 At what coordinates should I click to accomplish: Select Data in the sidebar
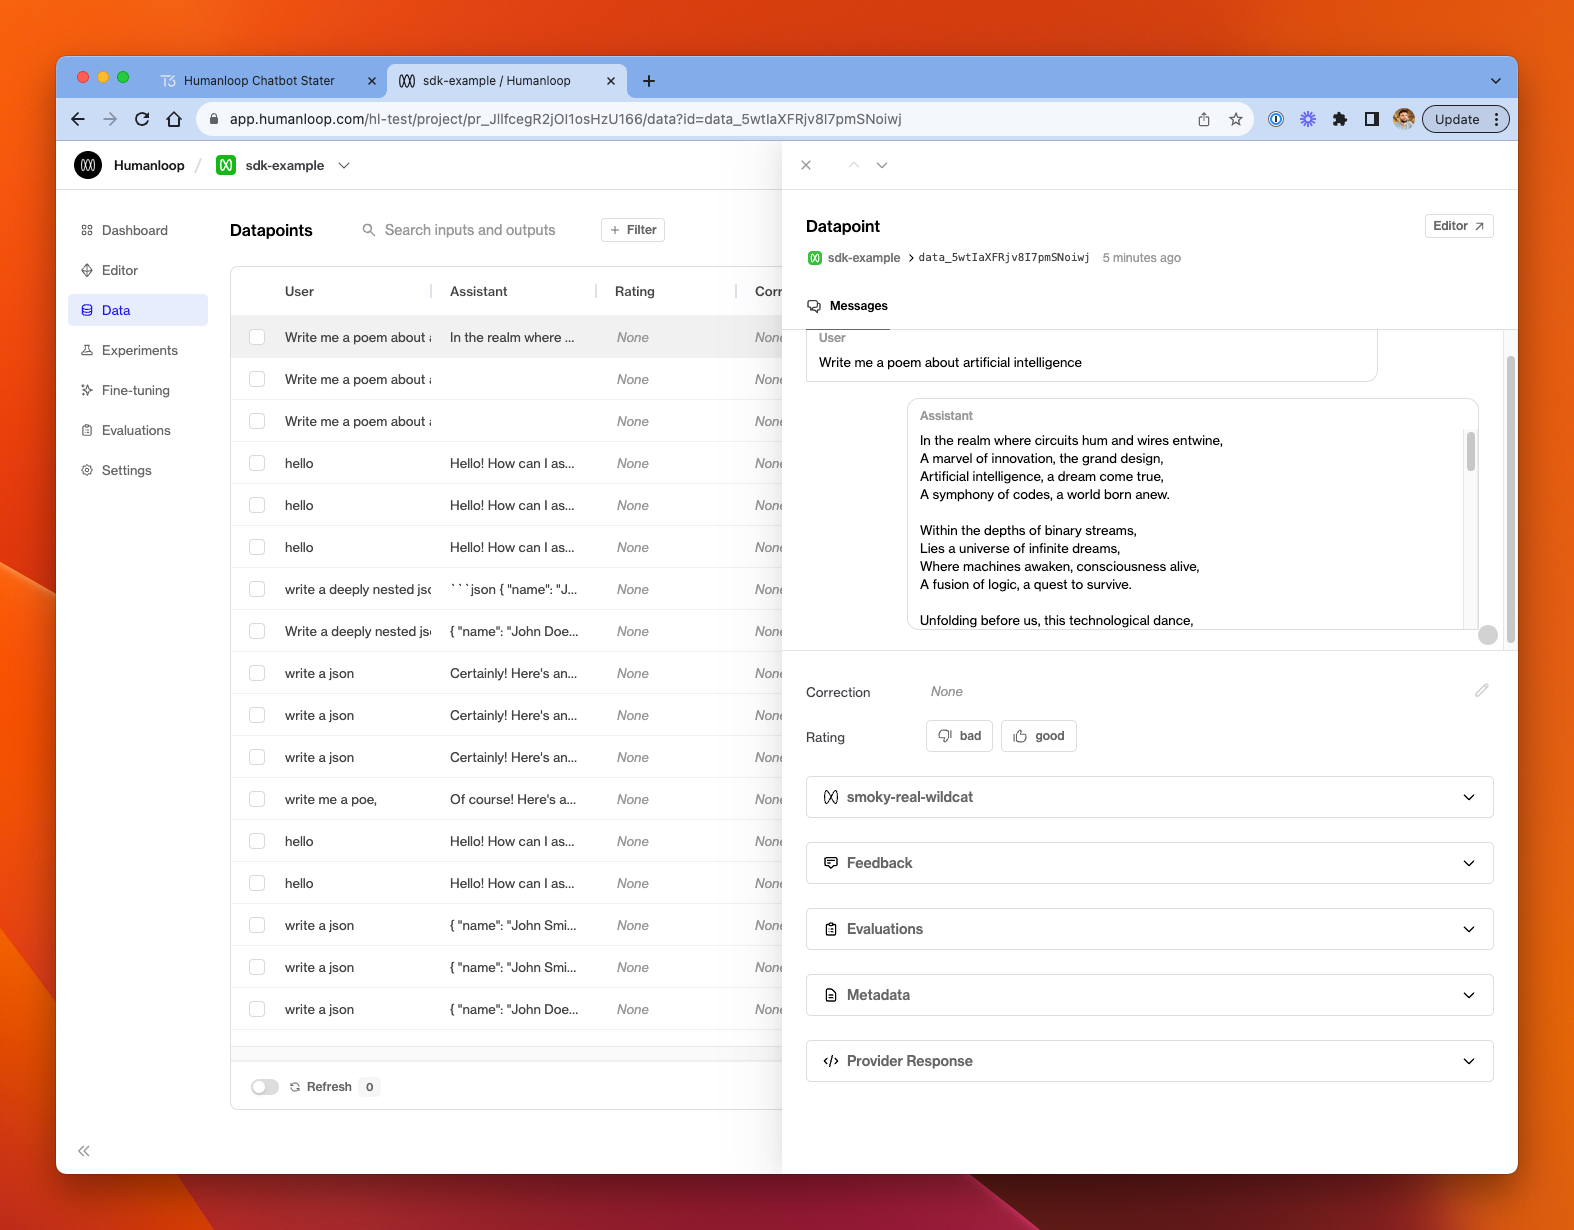[x=138, y=310]
